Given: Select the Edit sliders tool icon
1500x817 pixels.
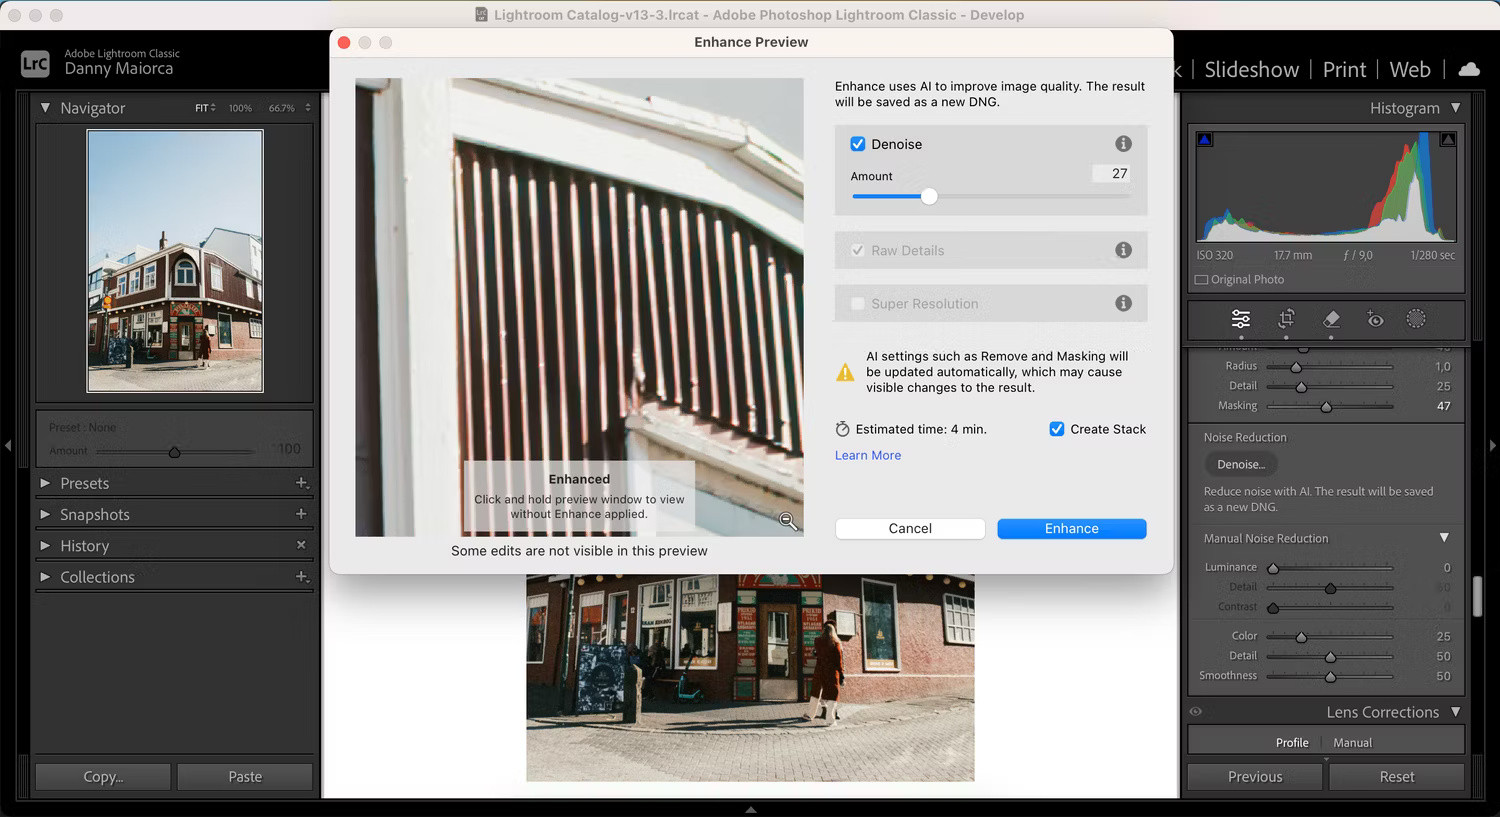Looking at the screenshot, I should pyautogui.click(x=1240, y=319).
